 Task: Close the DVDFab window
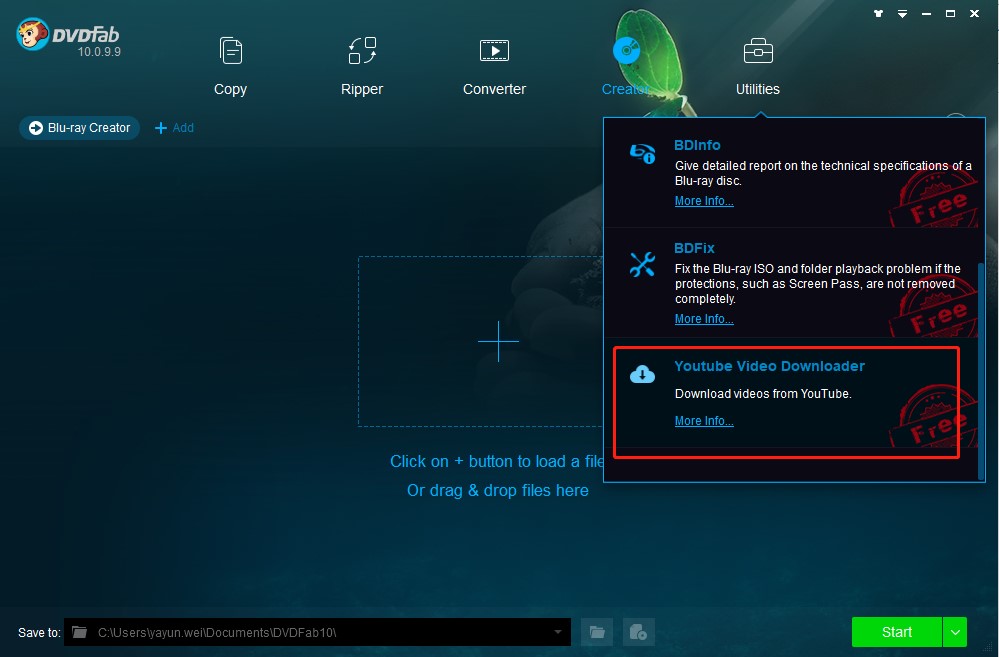tap(974, 13)
